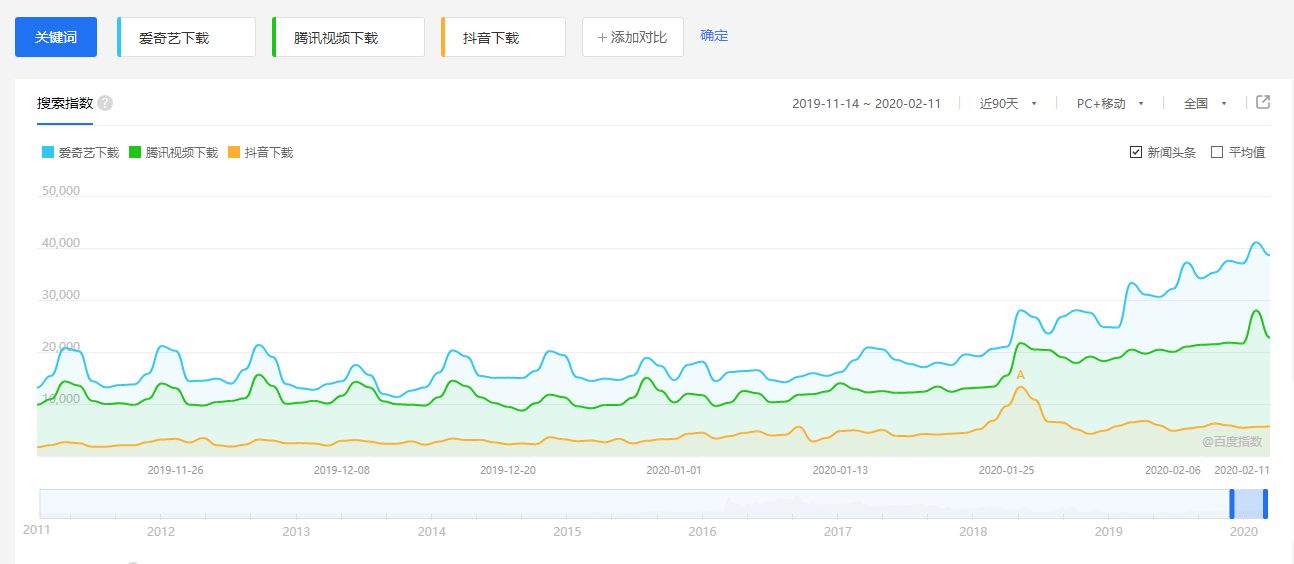Enable the 平均值 checkbox

[x=1217, y=153]
